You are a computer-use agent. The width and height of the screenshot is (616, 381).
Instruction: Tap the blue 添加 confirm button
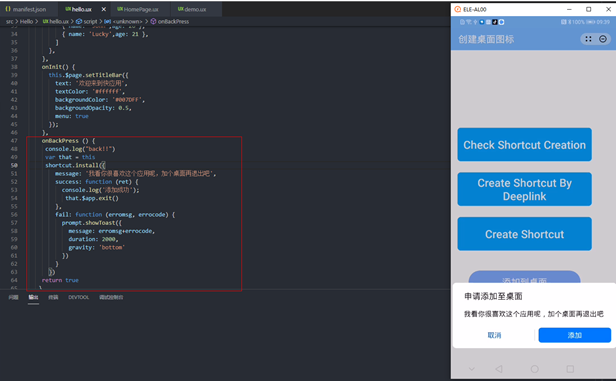coord(575,335)
